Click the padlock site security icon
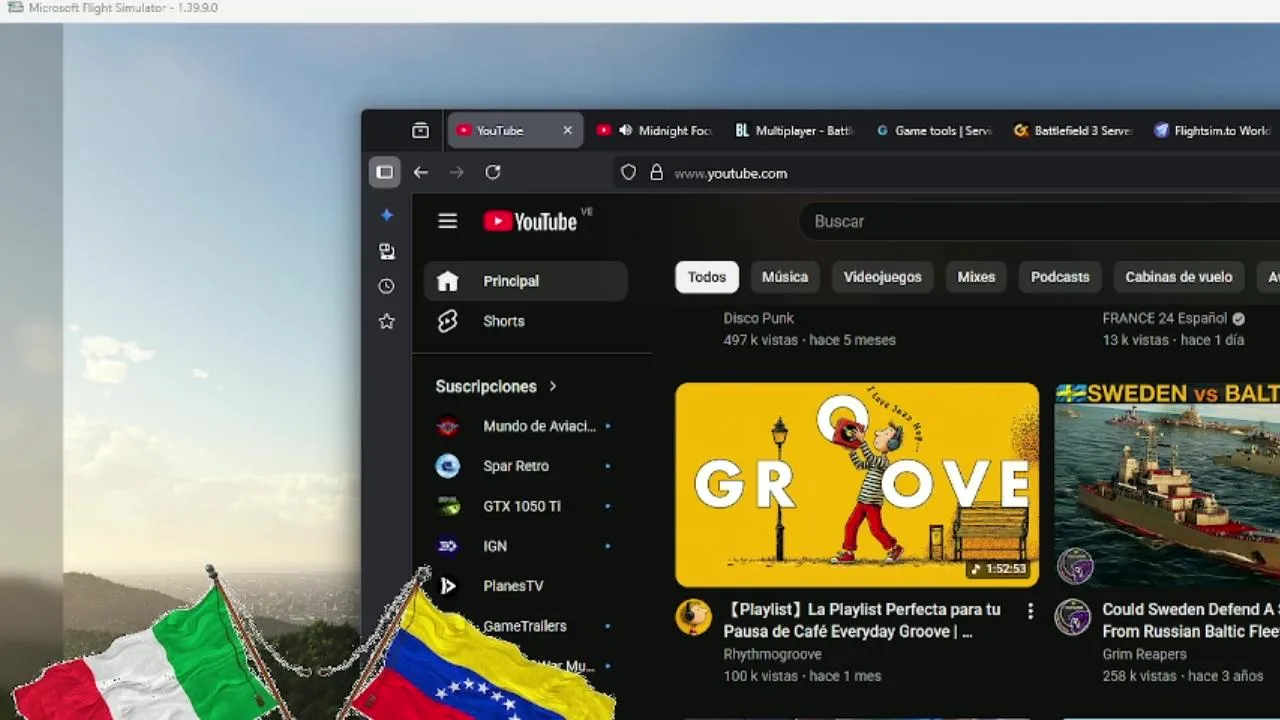1280x720 pixels. click(x=656, y=173)
